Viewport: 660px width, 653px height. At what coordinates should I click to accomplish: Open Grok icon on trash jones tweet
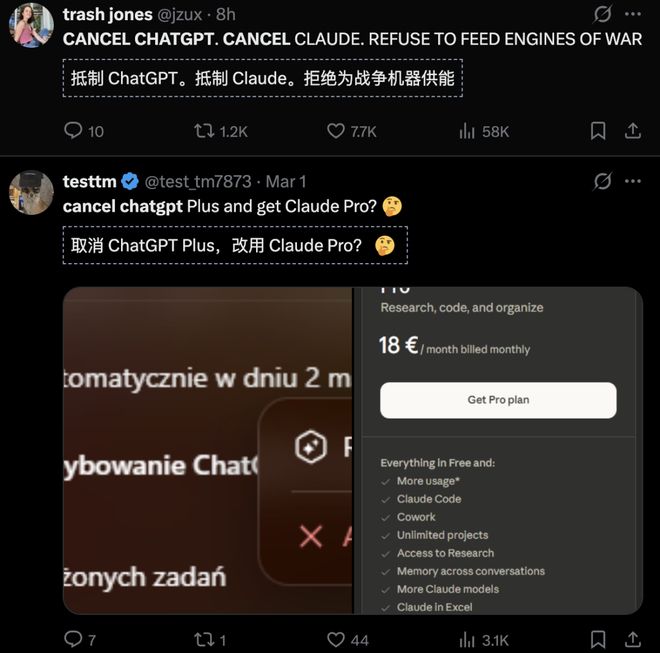point(602,15)
